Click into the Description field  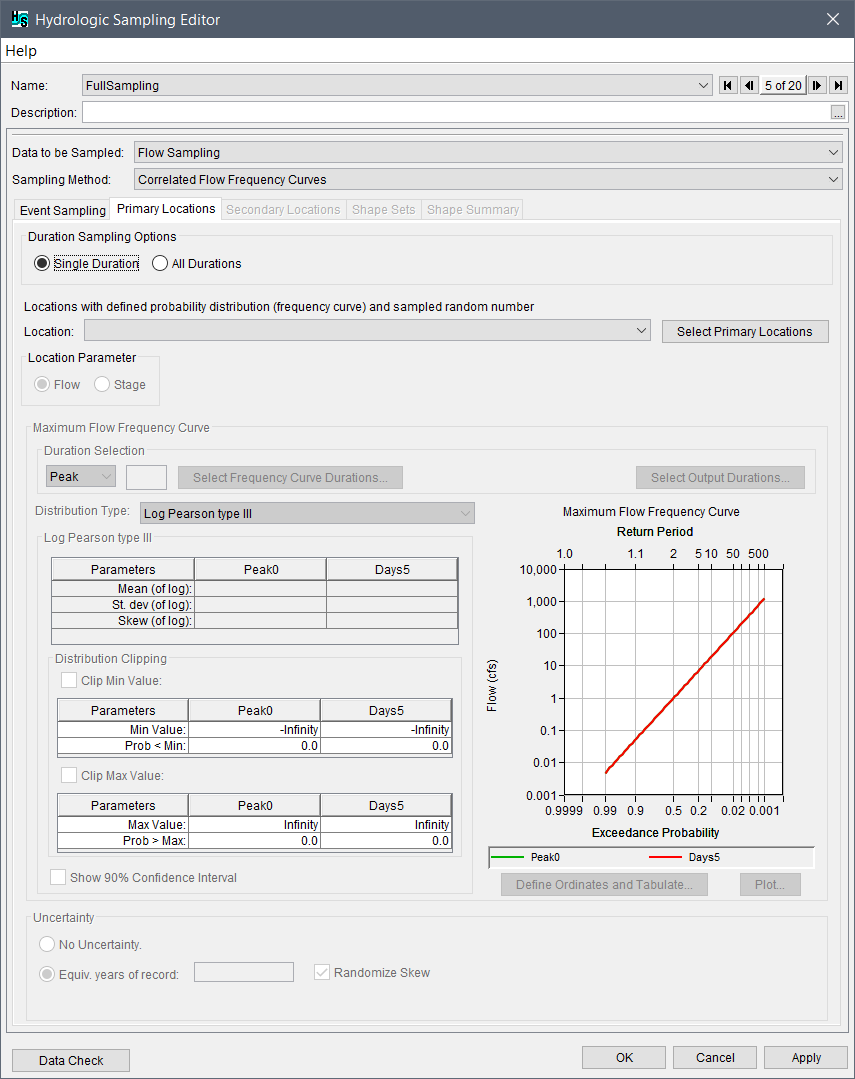click(456, 112)
